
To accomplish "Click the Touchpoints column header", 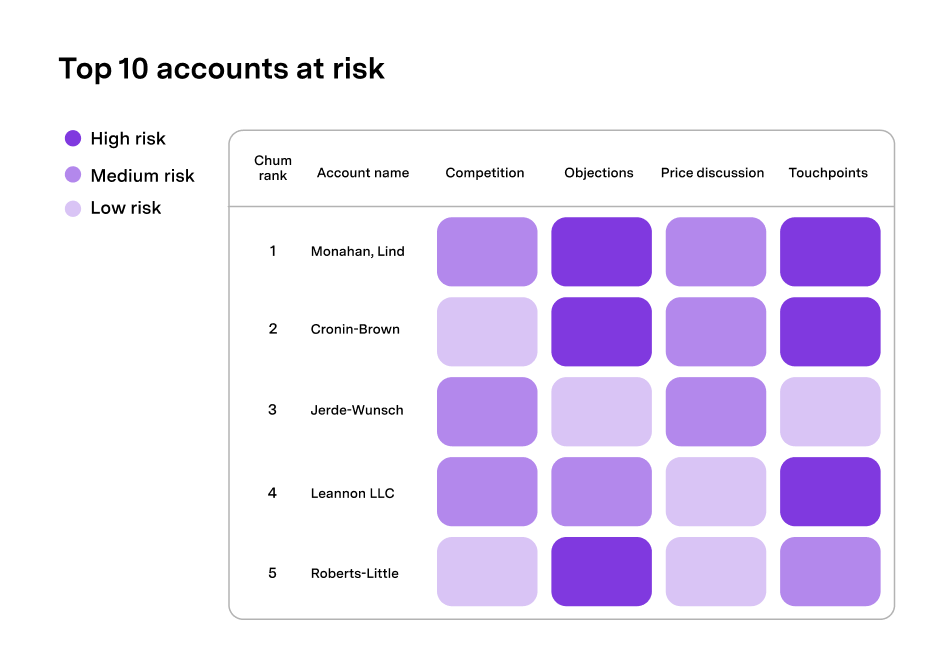I will point(828,173).
